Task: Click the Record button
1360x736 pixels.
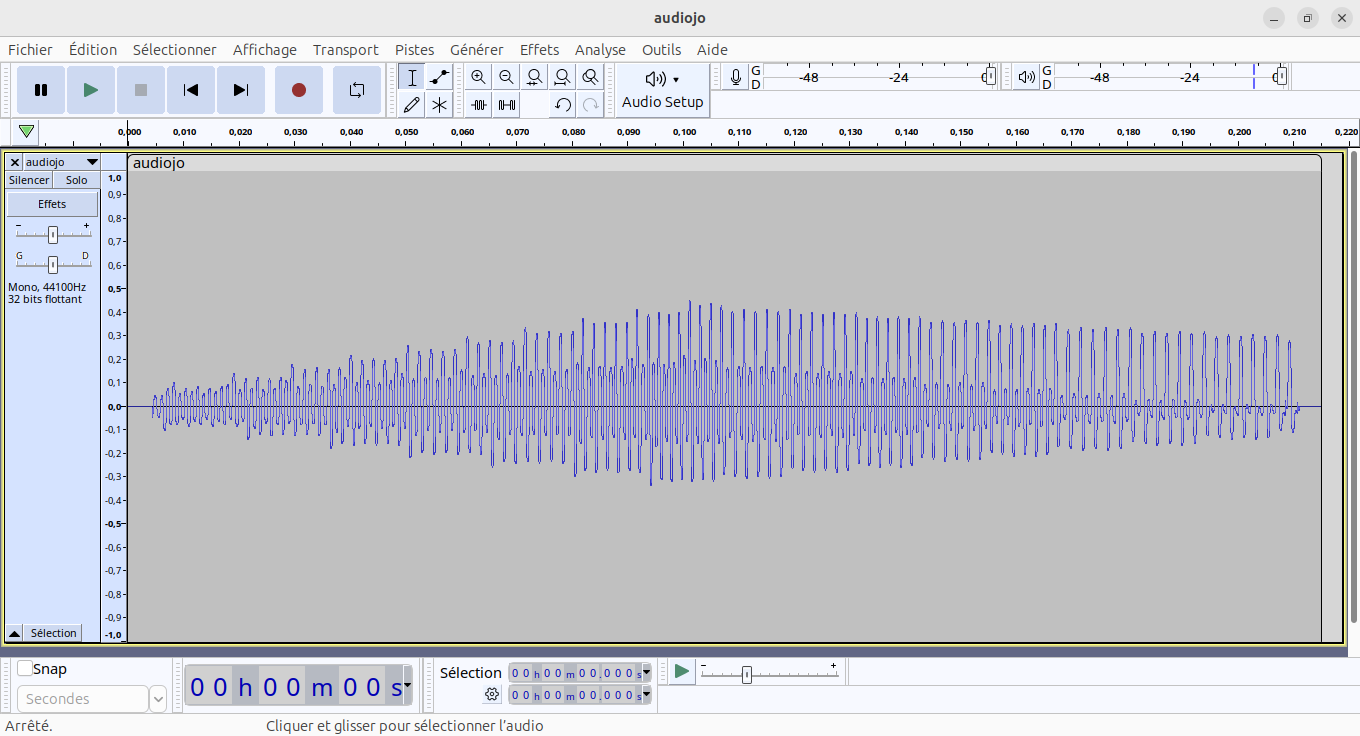Action: [x=298, y=90]
